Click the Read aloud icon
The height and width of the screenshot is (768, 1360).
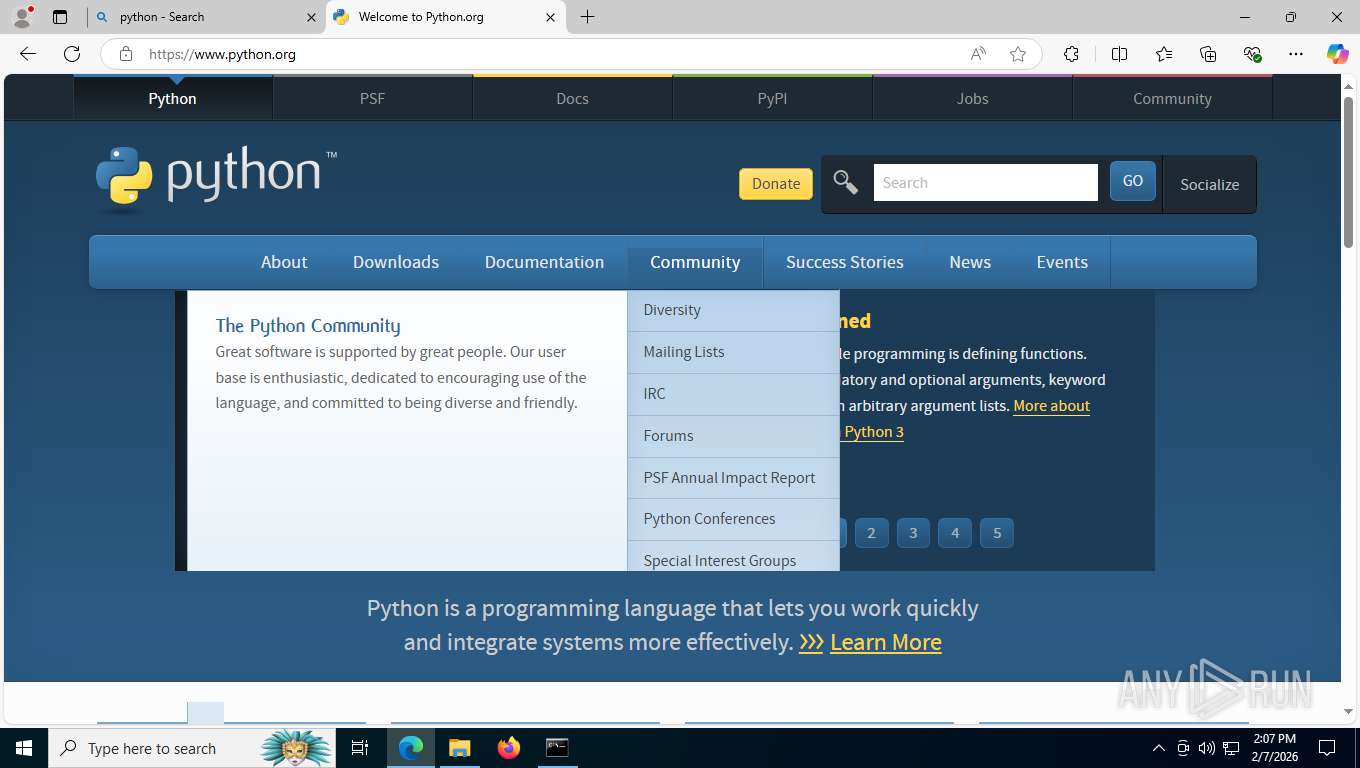(x=978, y=54)
